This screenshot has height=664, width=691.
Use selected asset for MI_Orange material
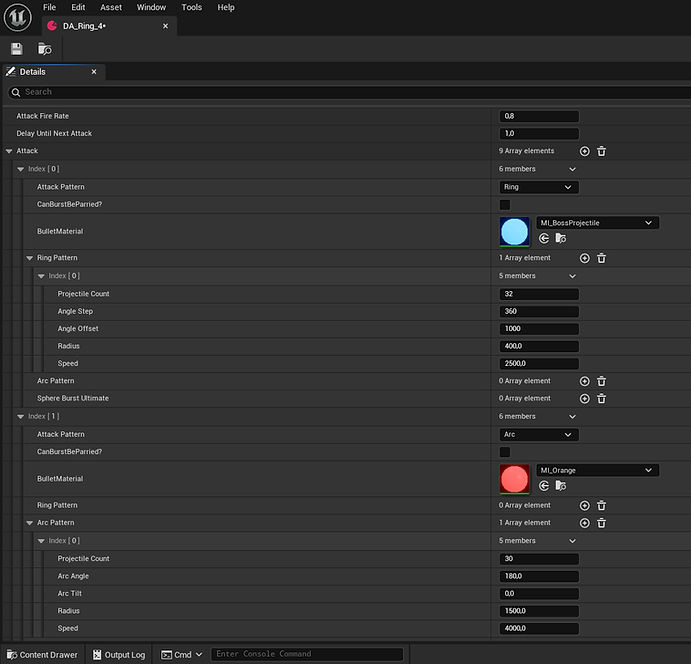point(544,486)
